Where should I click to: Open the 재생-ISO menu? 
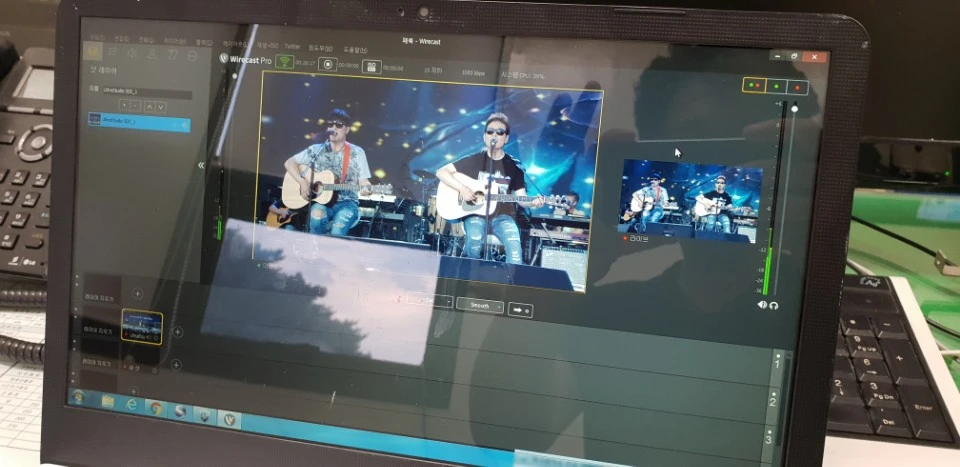(268, 45)
